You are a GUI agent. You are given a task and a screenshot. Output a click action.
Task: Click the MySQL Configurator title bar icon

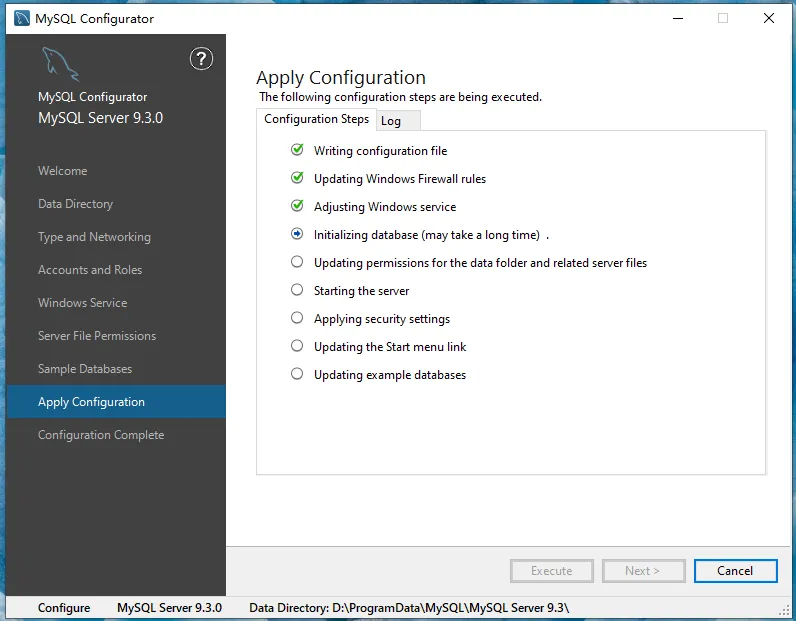[22, 18]
